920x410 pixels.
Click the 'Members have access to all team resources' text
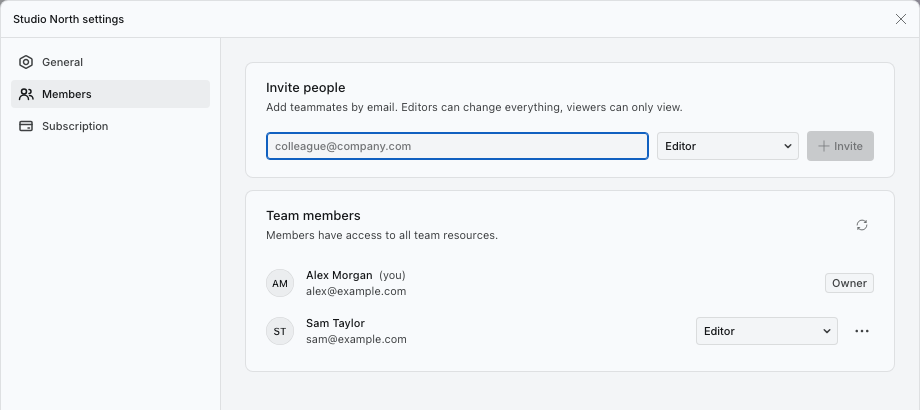click(382, 235)
